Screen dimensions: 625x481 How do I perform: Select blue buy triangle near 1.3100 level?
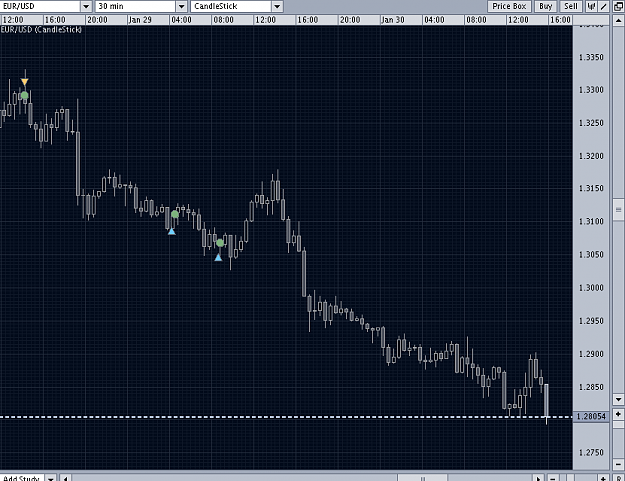171,232
